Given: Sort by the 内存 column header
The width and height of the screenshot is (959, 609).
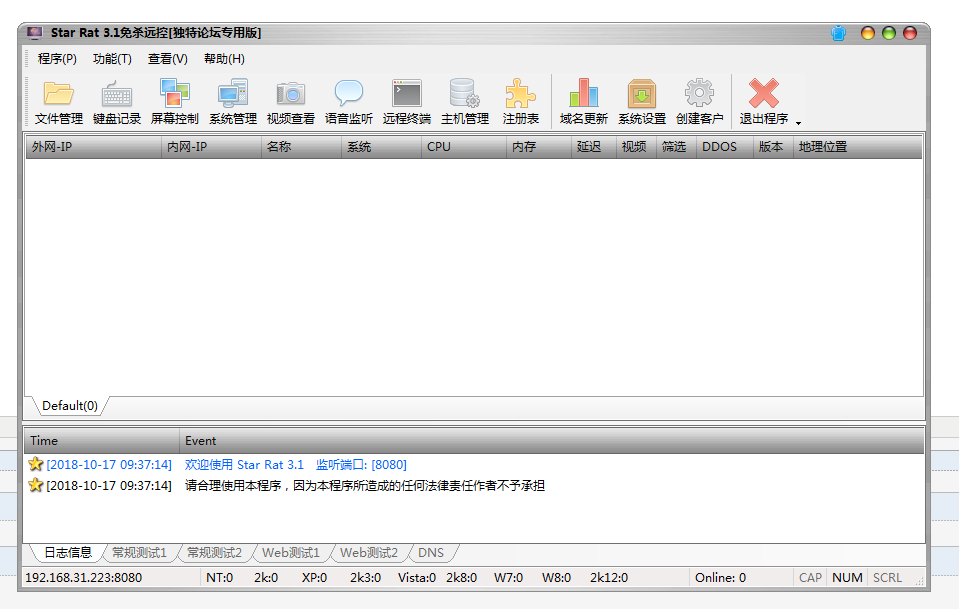Looking at the screenshot, I should pos(539,147).
